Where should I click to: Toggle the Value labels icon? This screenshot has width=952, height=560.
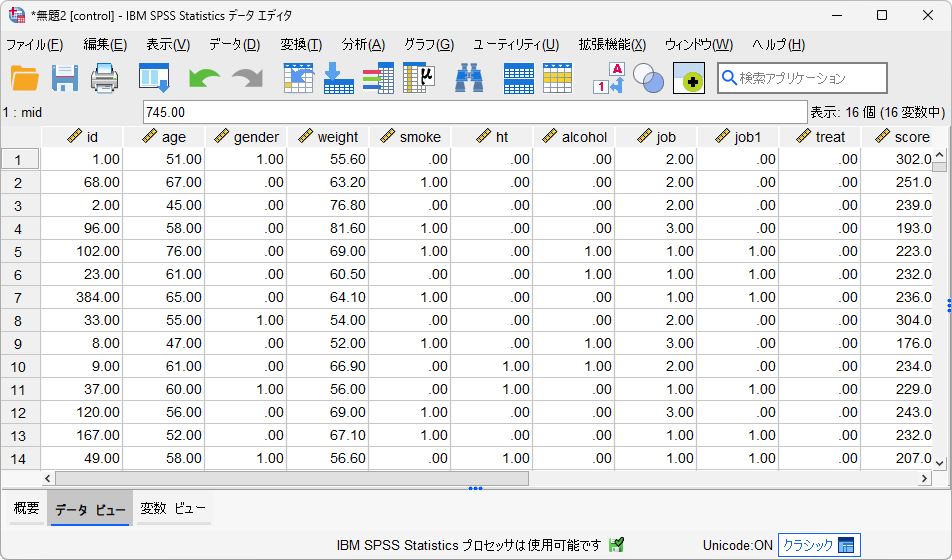[608, 78]
